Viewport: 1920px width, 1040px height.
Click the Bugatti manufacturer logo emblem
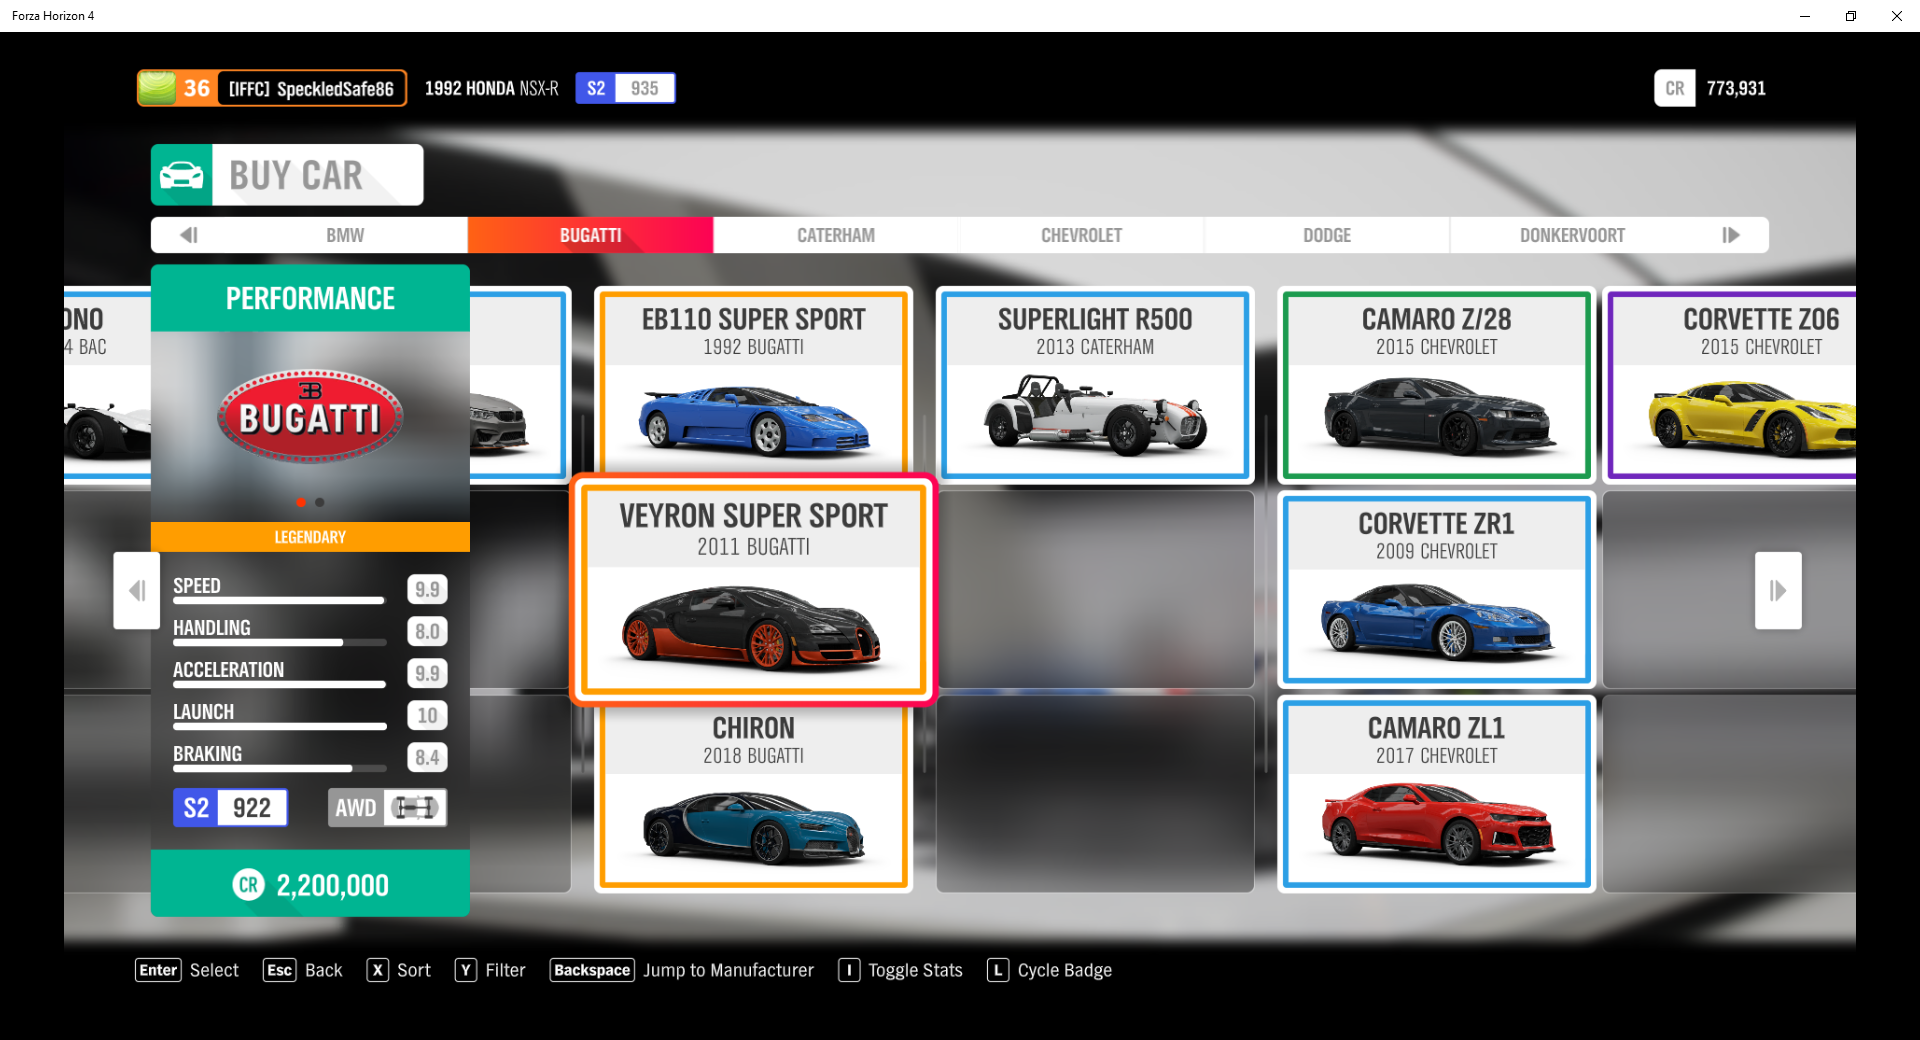[308, 416]
